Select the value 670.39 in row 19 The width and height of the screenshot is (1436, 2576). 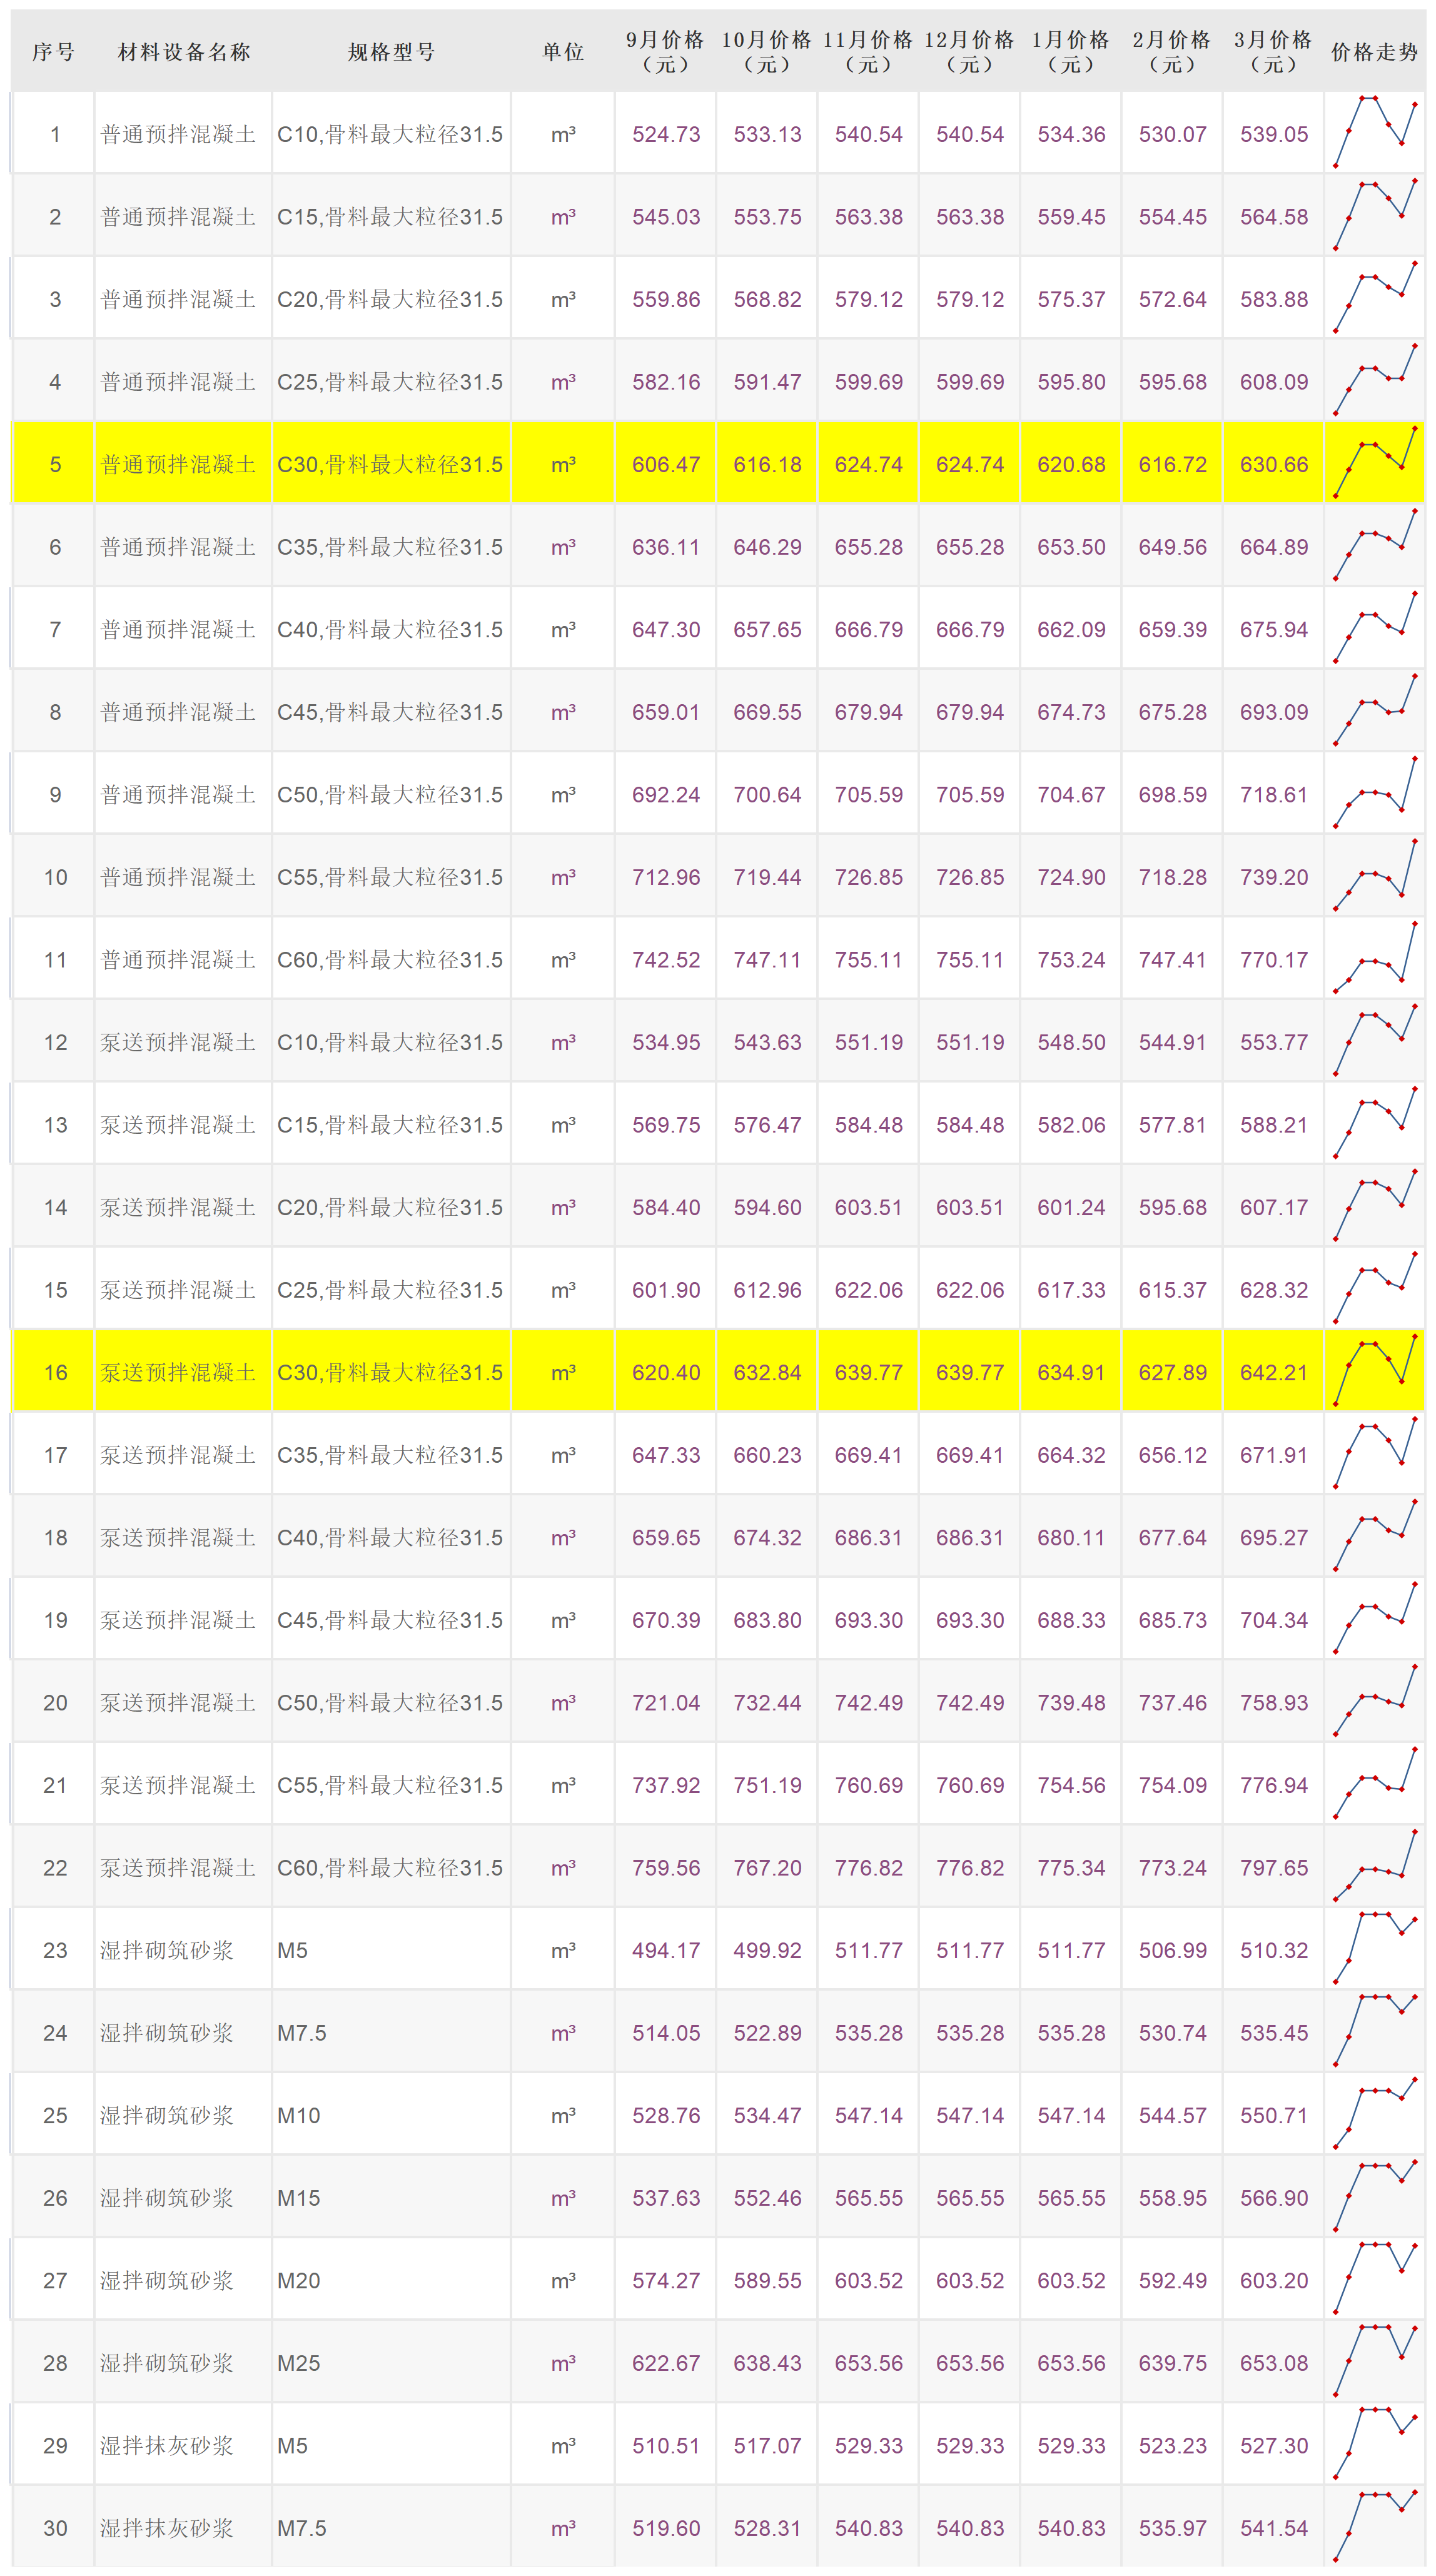coord(666,1620)
